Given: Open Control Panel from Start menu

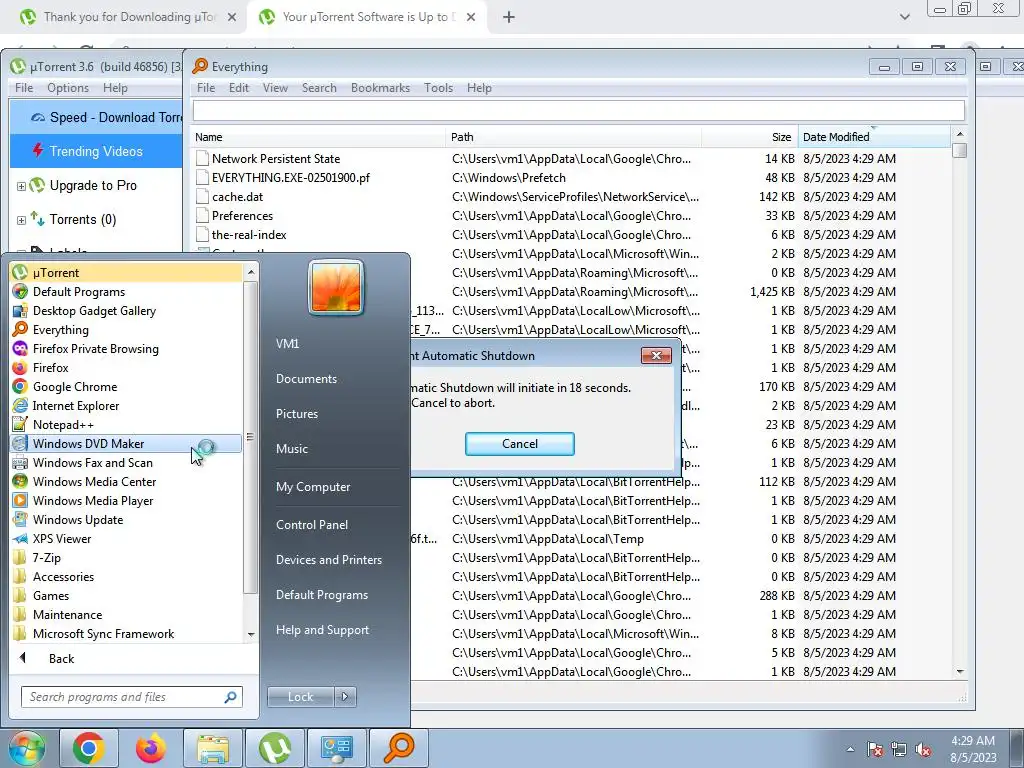Looking at the screenshot, I should point(312,524).
